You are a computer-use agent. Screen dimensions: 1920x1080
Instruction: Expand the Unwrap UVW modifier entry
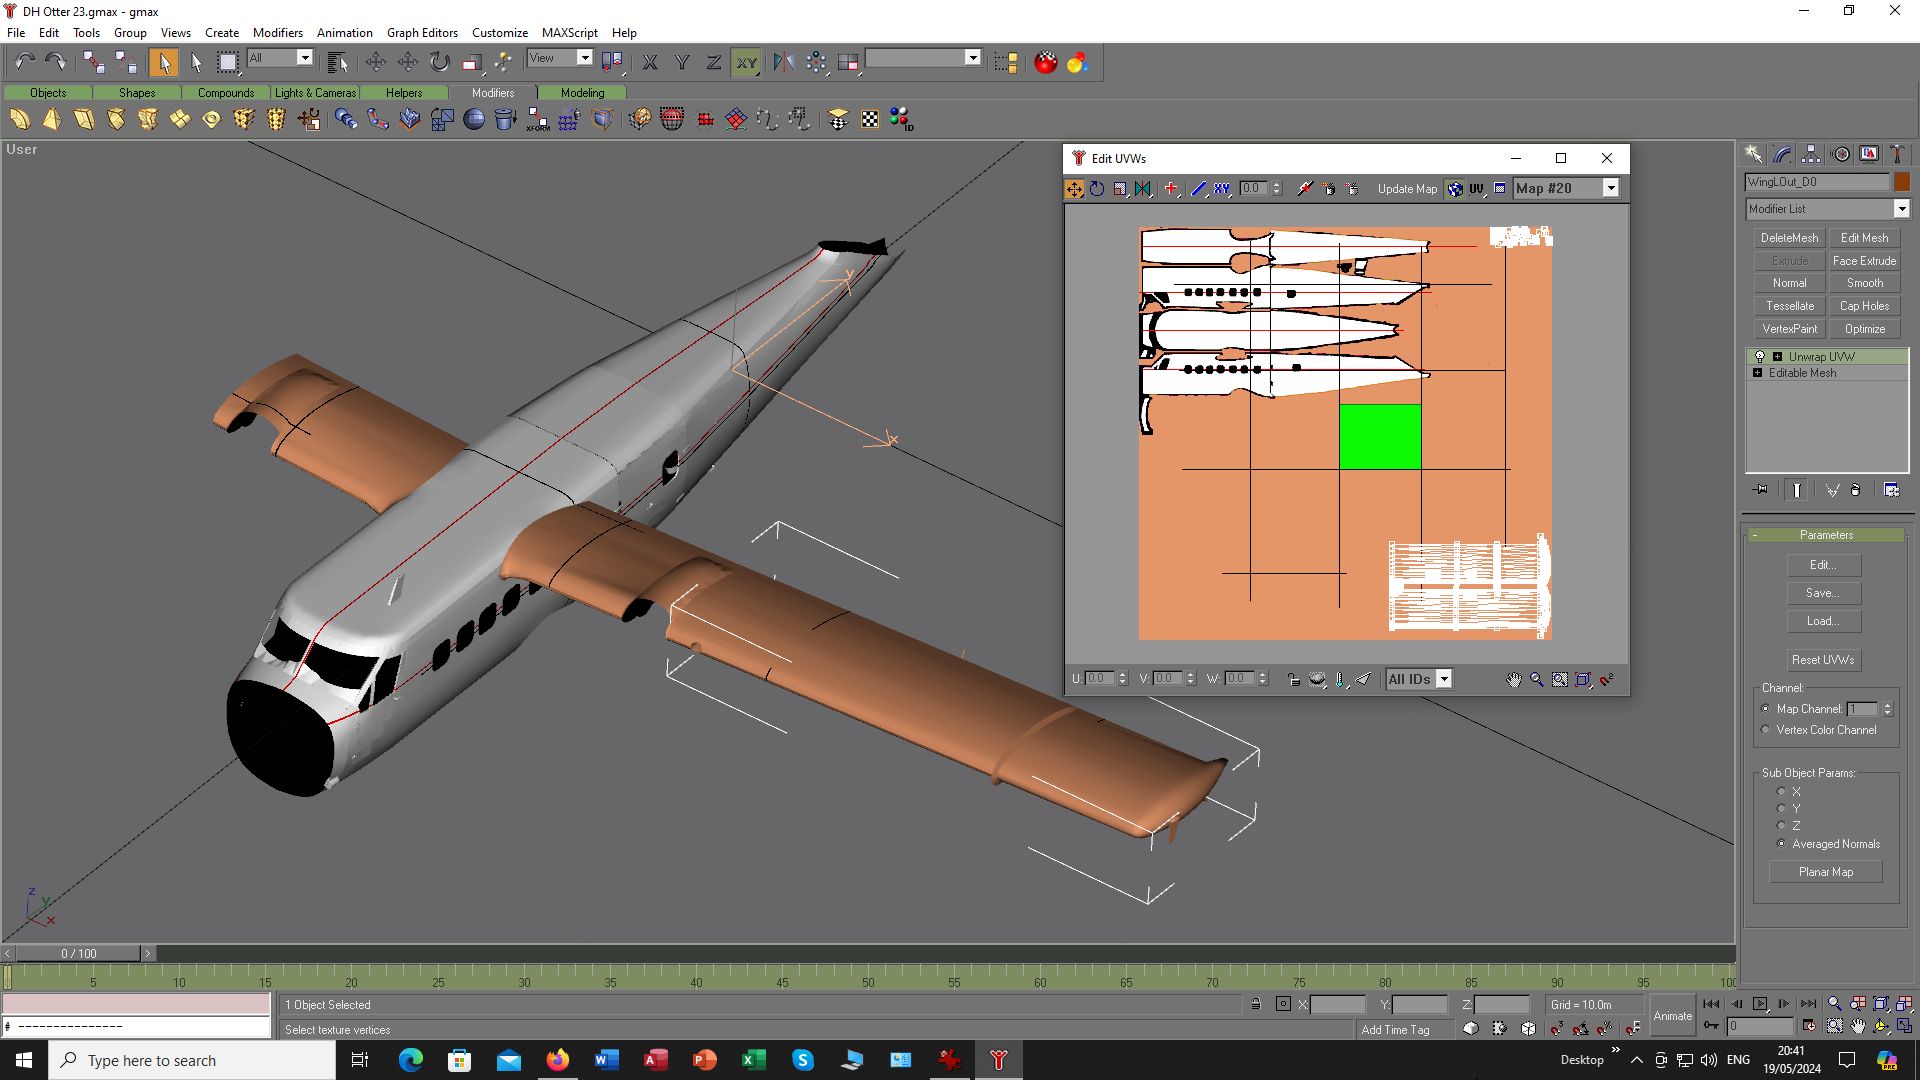tap(1777, 356)
